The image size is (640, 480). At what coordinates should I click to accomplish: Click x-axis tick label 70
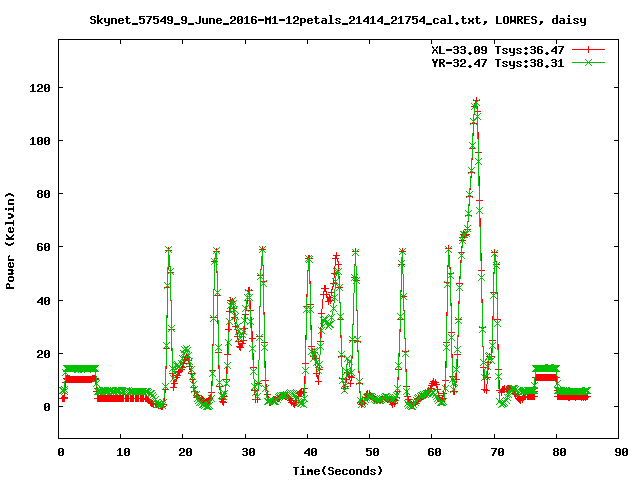(x=497, y=452)
